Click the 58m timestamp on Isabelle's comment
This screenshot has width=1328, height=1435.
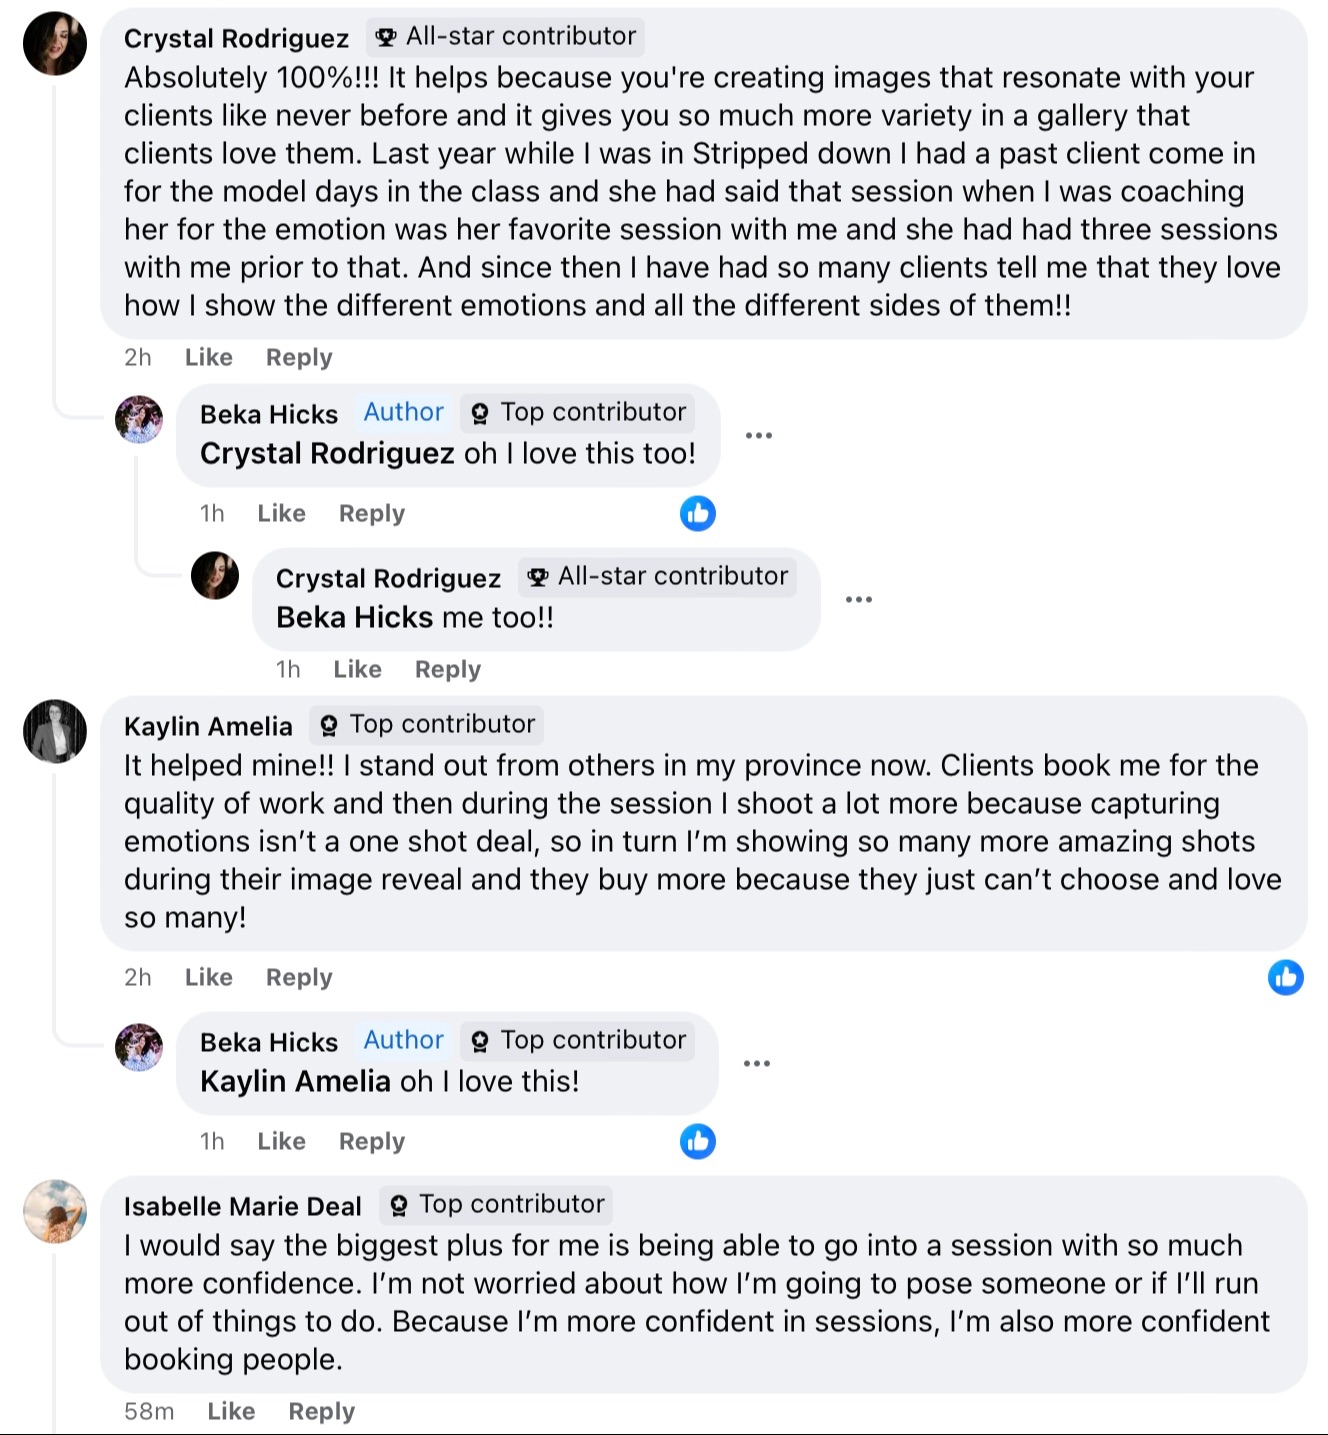pos(149,1412)
